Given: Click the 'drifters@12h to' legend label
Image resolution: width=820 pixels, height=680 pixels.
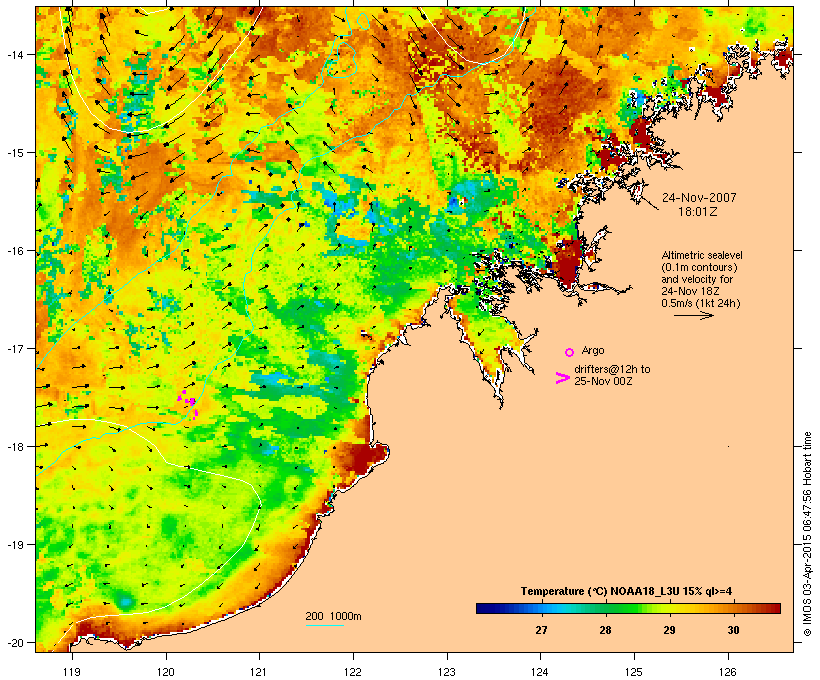Looking at the screenshot, I should point(612,369).
